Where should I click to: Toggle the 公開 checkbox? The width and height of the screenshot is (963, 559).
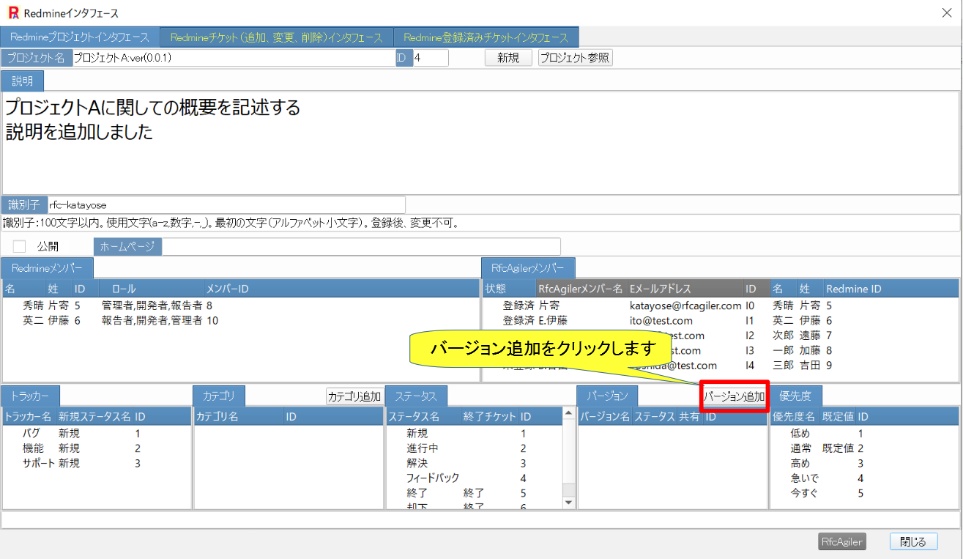point(20,246)
